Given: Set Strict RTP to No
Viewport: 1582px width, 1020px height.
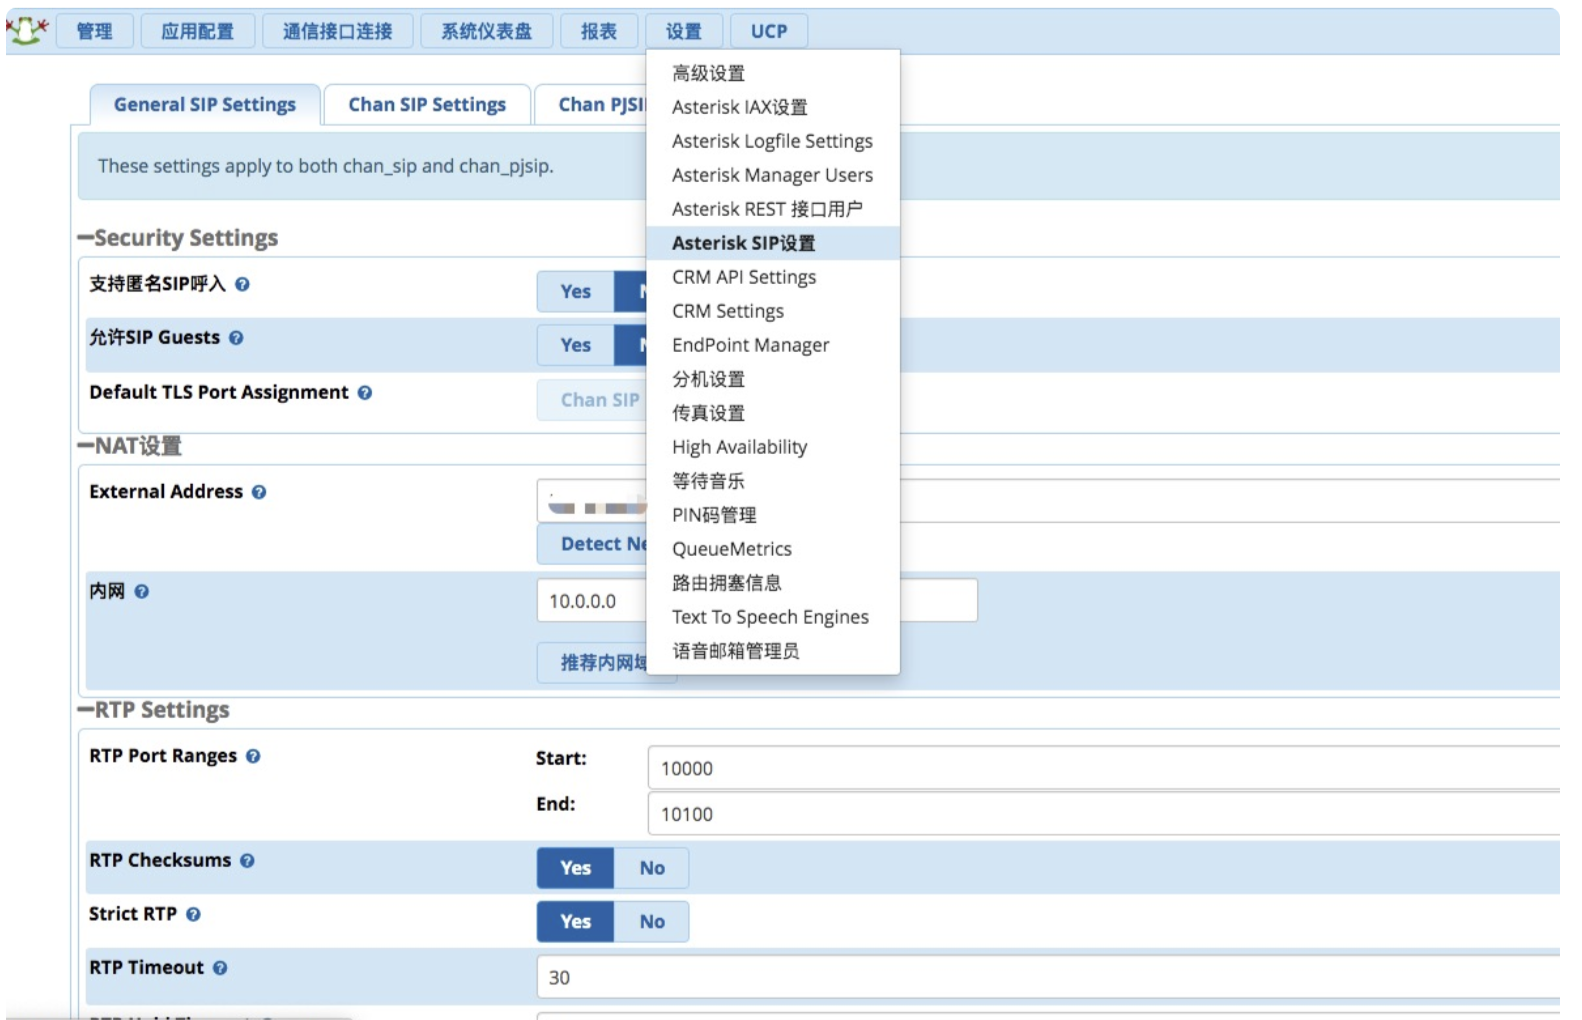Looking at the screenshot, I should 652,922.
